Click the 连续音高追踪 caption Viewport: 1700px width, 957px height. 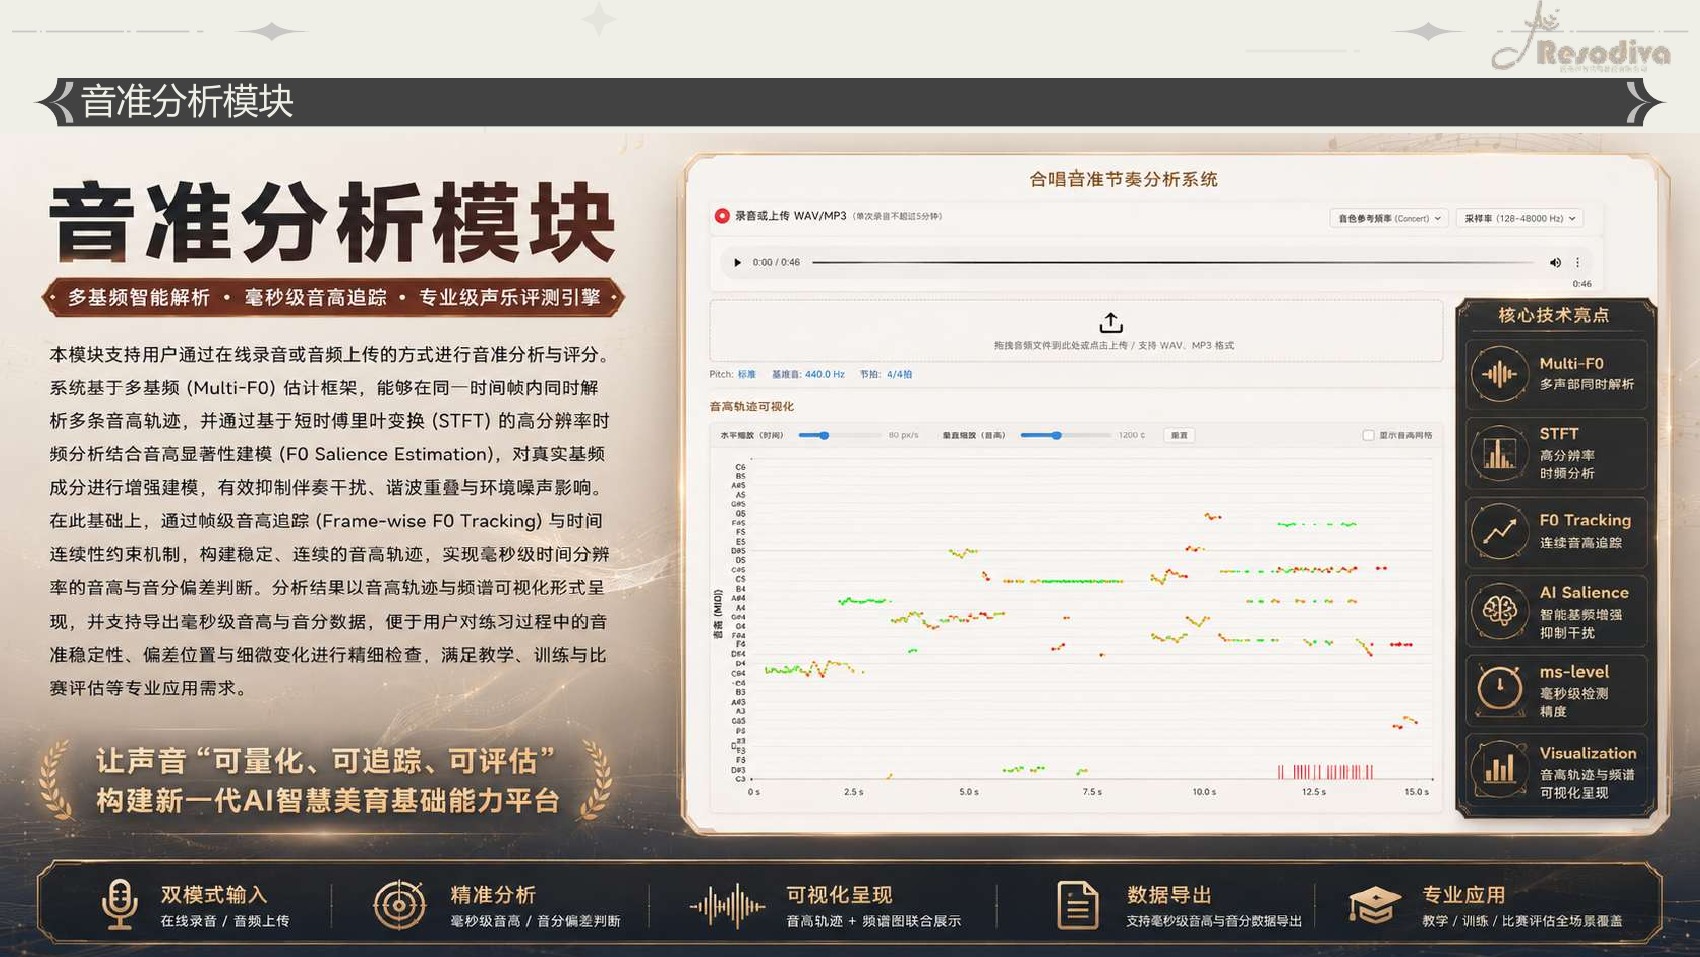point(1581,542)
